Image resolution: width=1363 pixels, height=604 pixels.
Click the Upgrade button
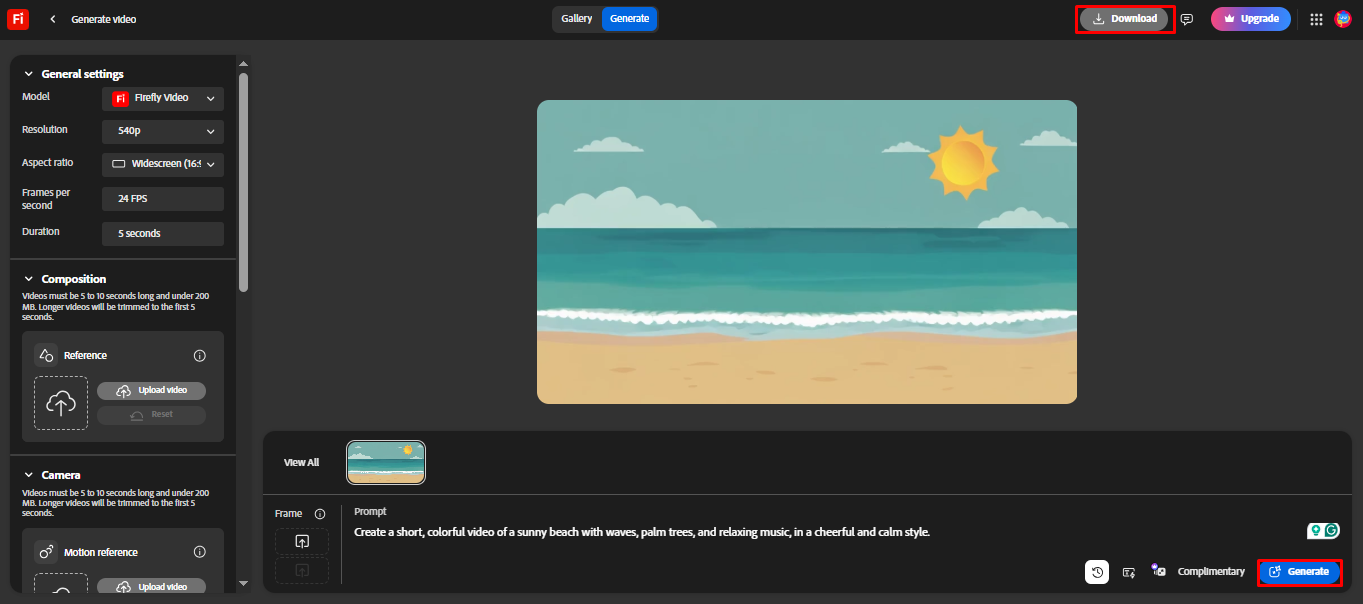1250,18
